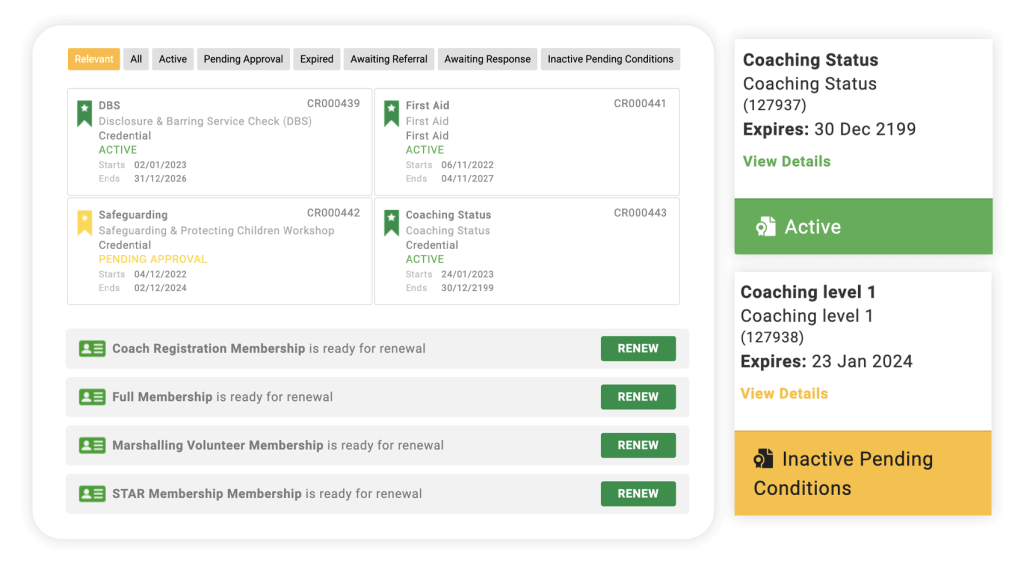Open the Safeguarding credential card CR000442
The image size is (1024, 575).
coord(219,252)
